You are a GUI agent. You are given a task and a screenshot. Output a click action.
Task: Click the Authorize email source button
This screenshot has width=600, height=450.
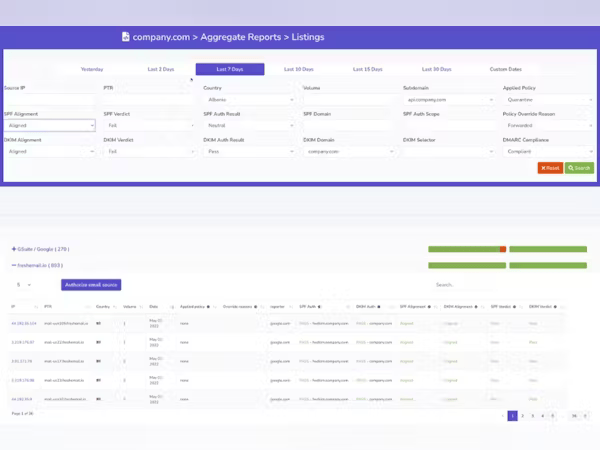click(91, 284)
